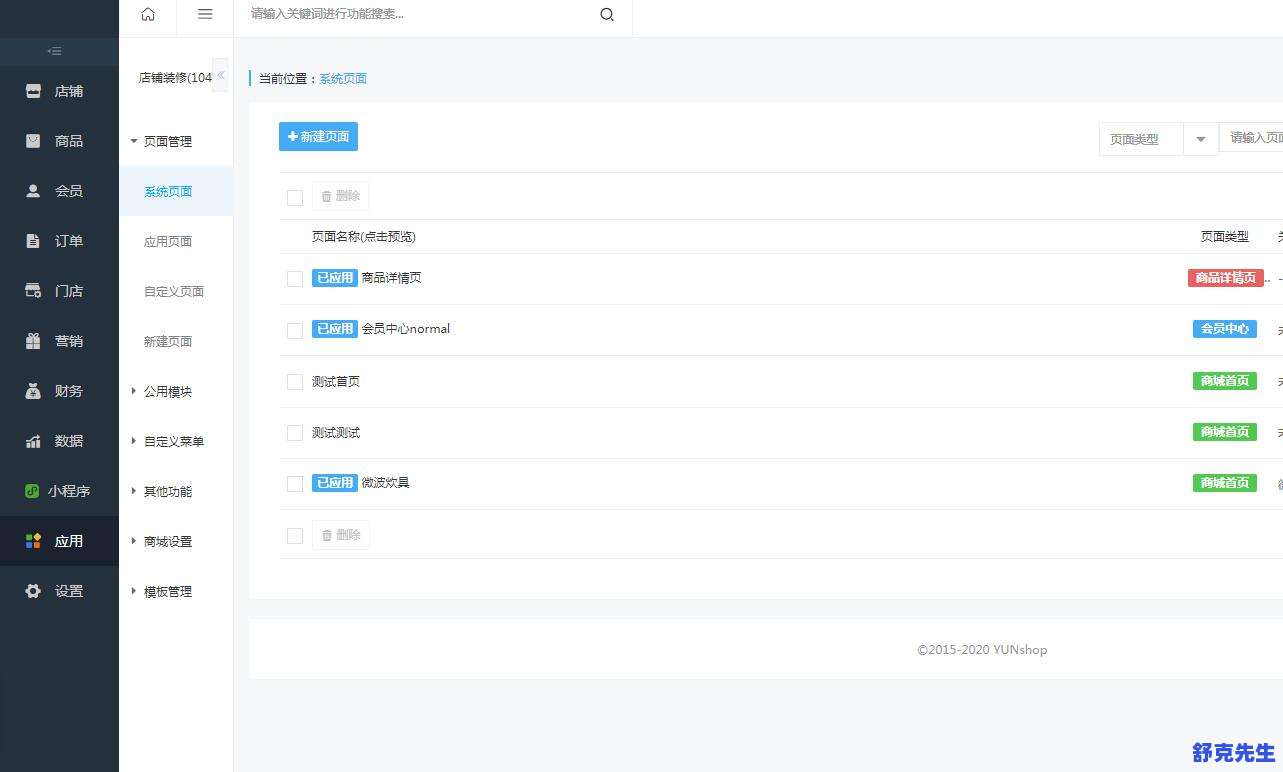Viewport: 1283px width, 772px height.
Task: Open the 营销 marketing gift icon
Action: [x=34, y=341]
